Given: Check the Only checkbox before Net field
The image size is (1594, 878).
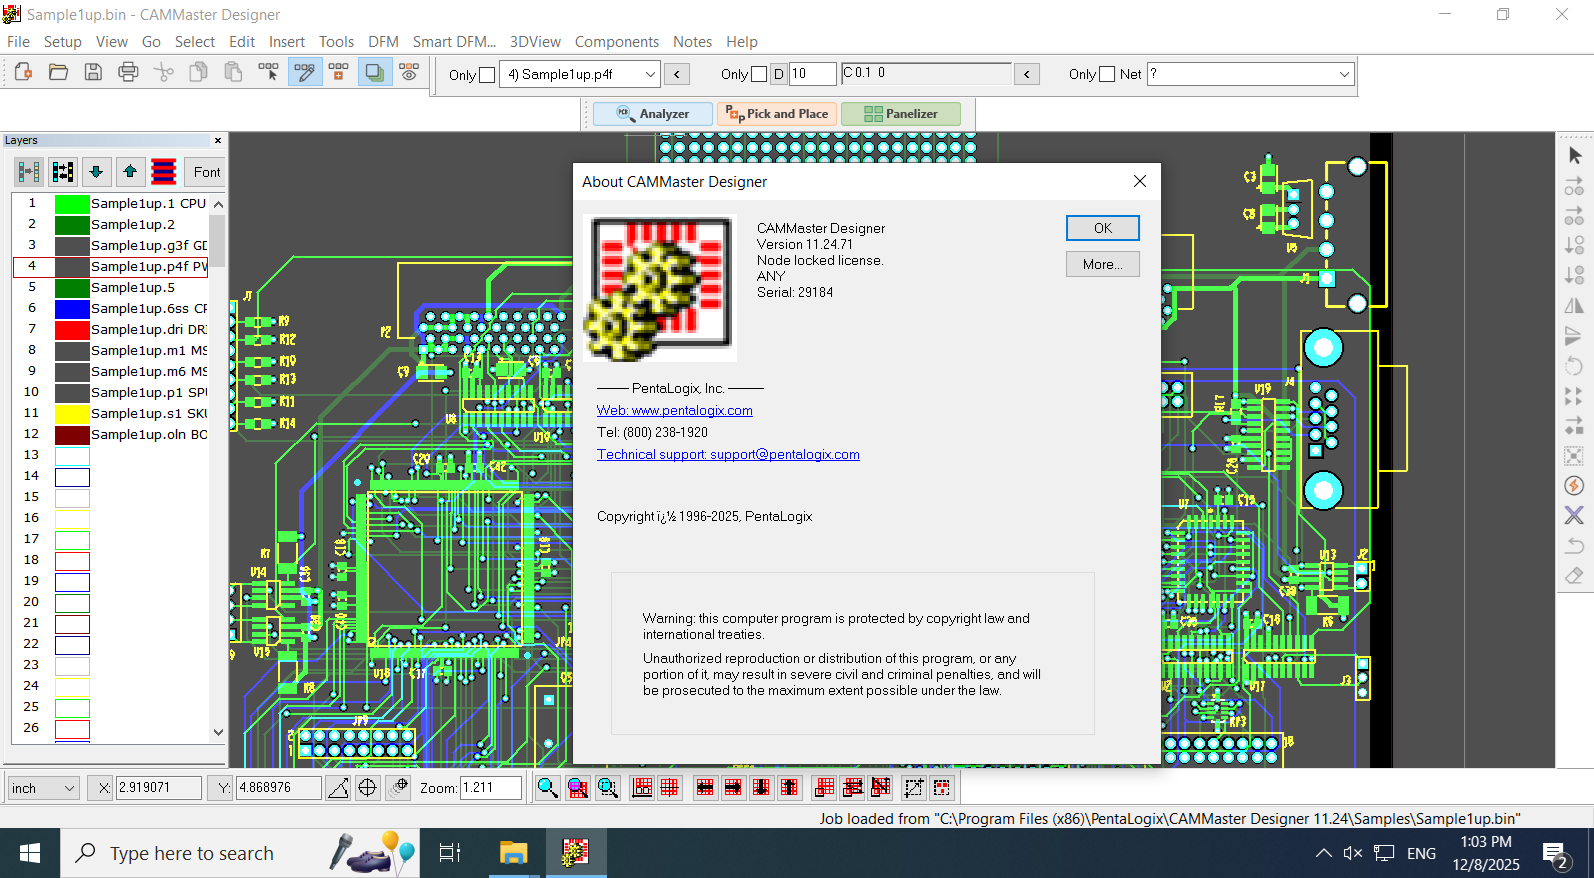Looking at the screenshot, I should [1107, 74].
